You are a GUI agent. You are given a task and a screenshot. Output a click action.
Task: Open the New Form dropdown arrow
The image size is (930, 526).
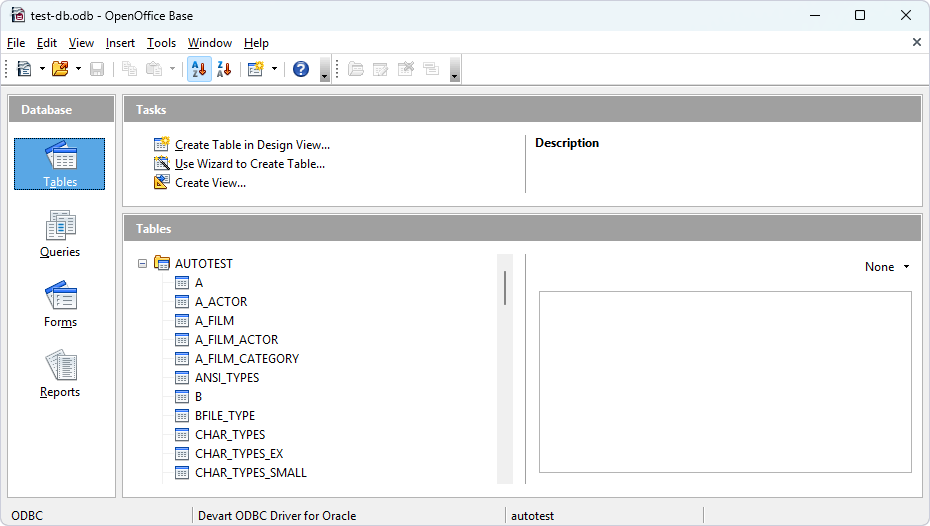[274, 69]
